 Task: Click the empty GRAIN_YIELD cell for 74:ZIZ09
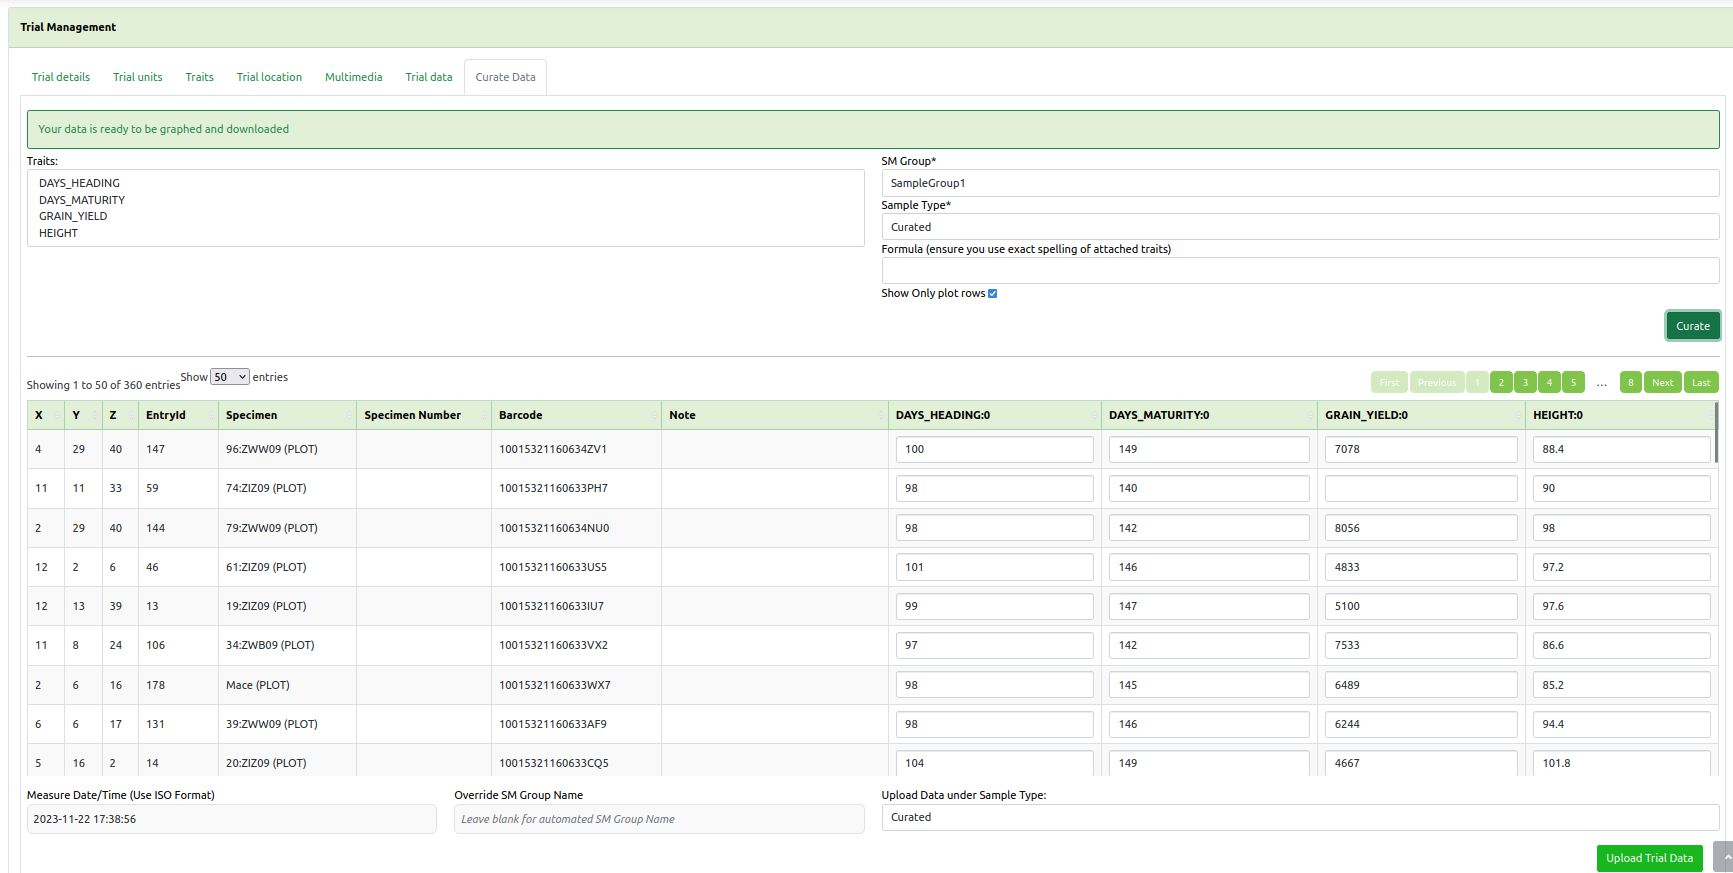pyautogui.click(x=1420, y=488)
